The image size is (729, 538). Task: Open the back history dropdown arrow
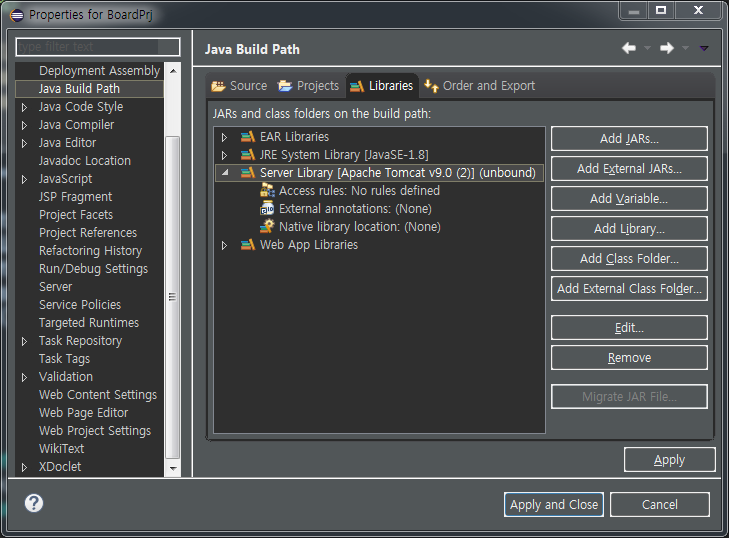click(647, 48)
